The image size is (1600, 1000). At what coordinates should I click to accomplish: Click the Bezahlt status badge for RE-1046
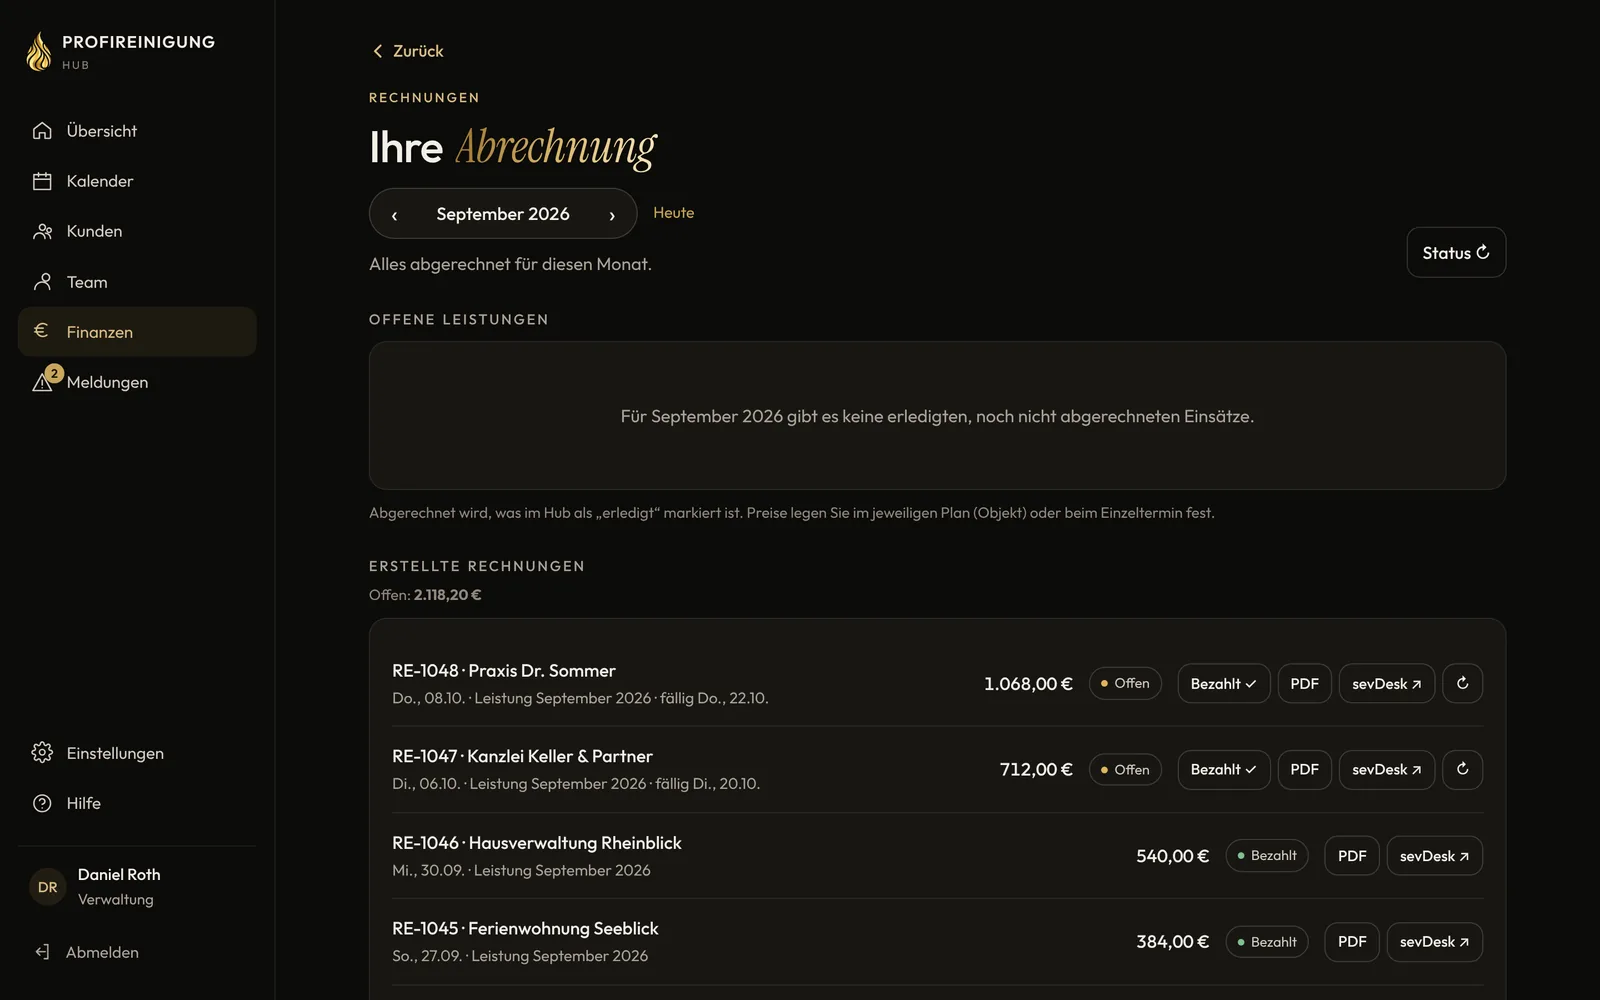coord(1267,856)
